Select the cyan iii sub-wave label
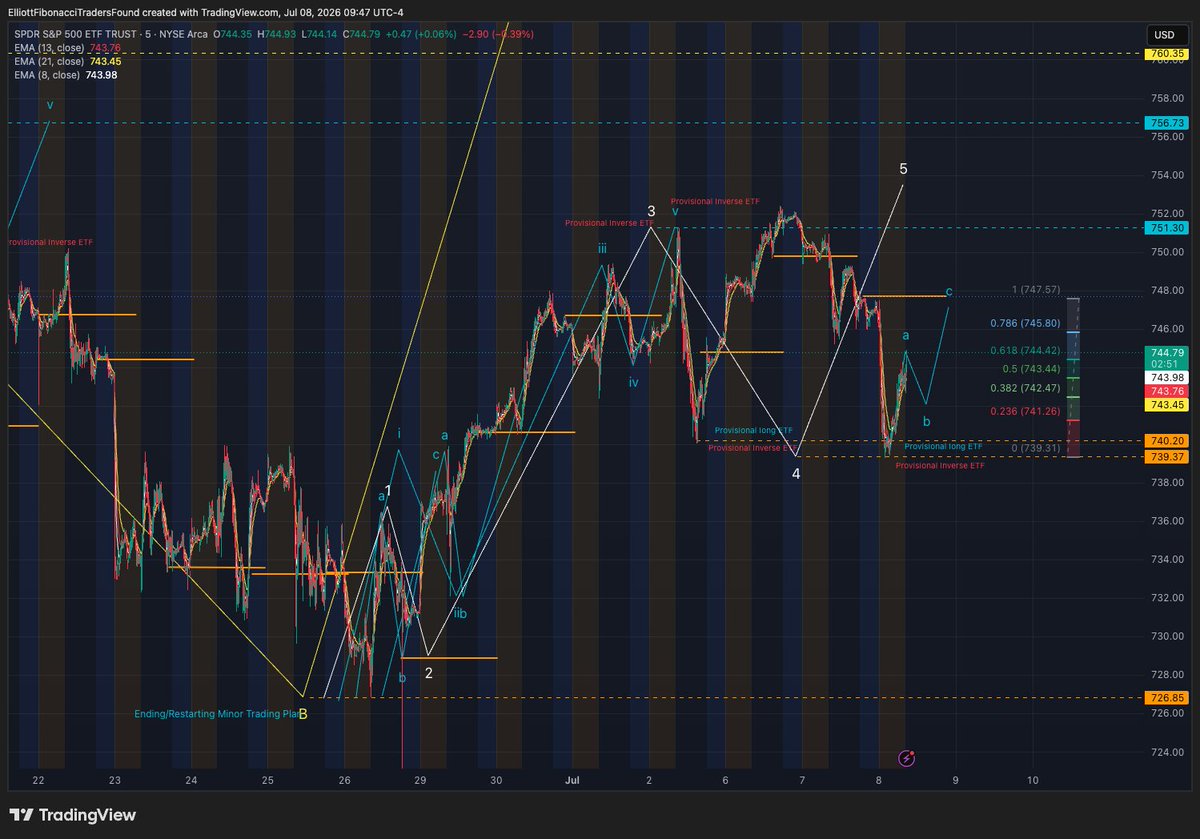This screenshot has height=839, width=1200. pos(602,248)
